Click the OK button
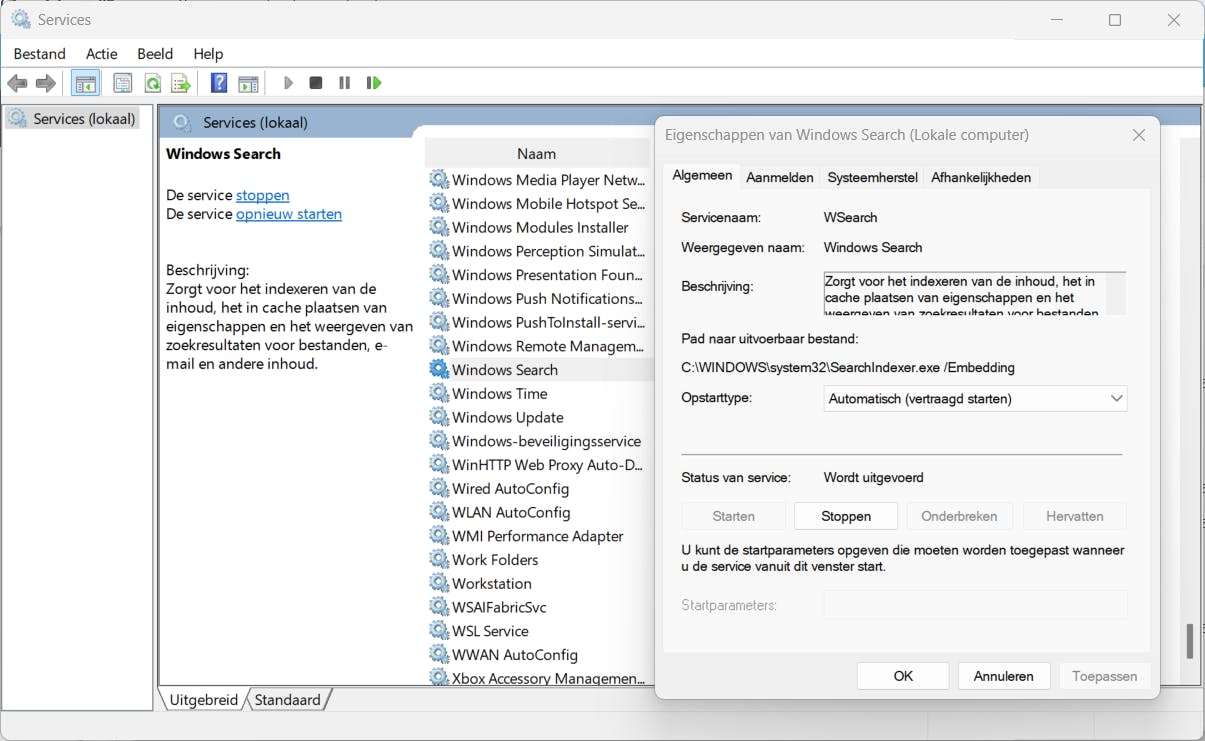Image resolution: width=1205 pixels, height=741 pixels. pyautogui.click(x=903, y=676)
